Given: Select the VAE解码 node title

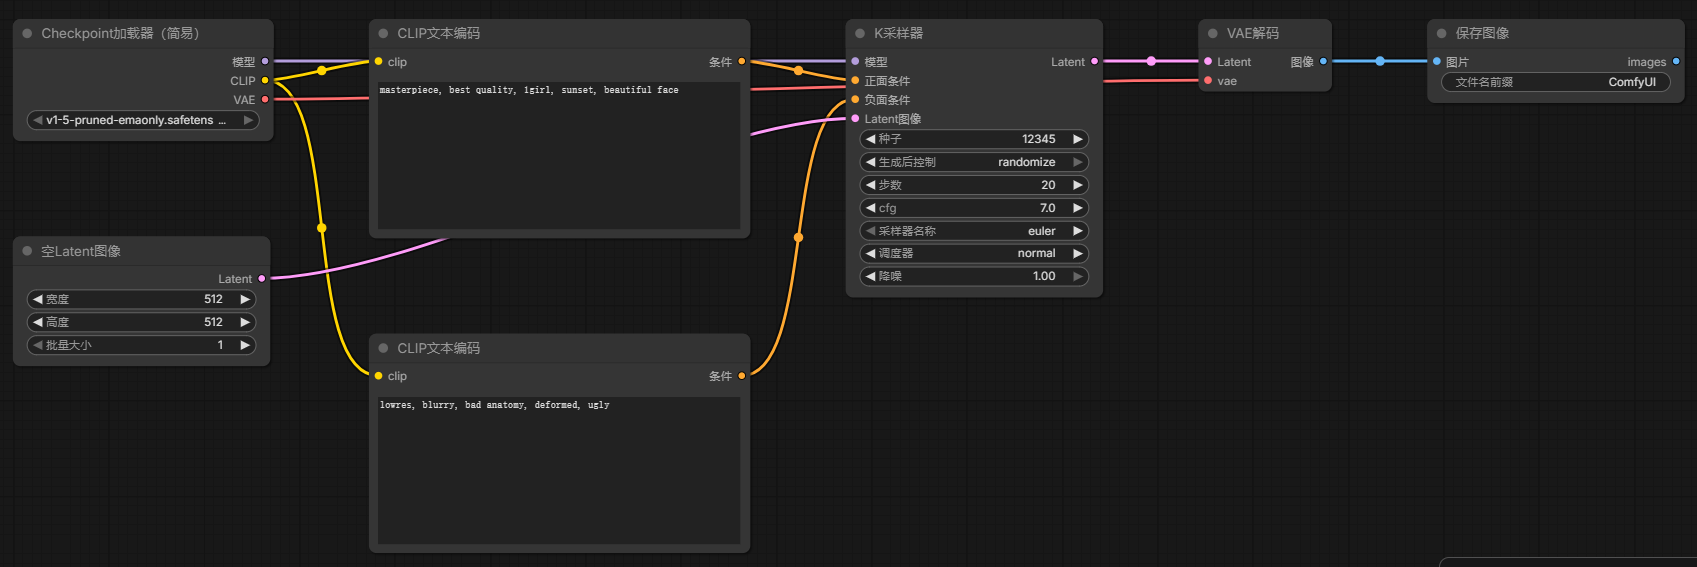Looking at the screenshot, I should point(1253,33).
